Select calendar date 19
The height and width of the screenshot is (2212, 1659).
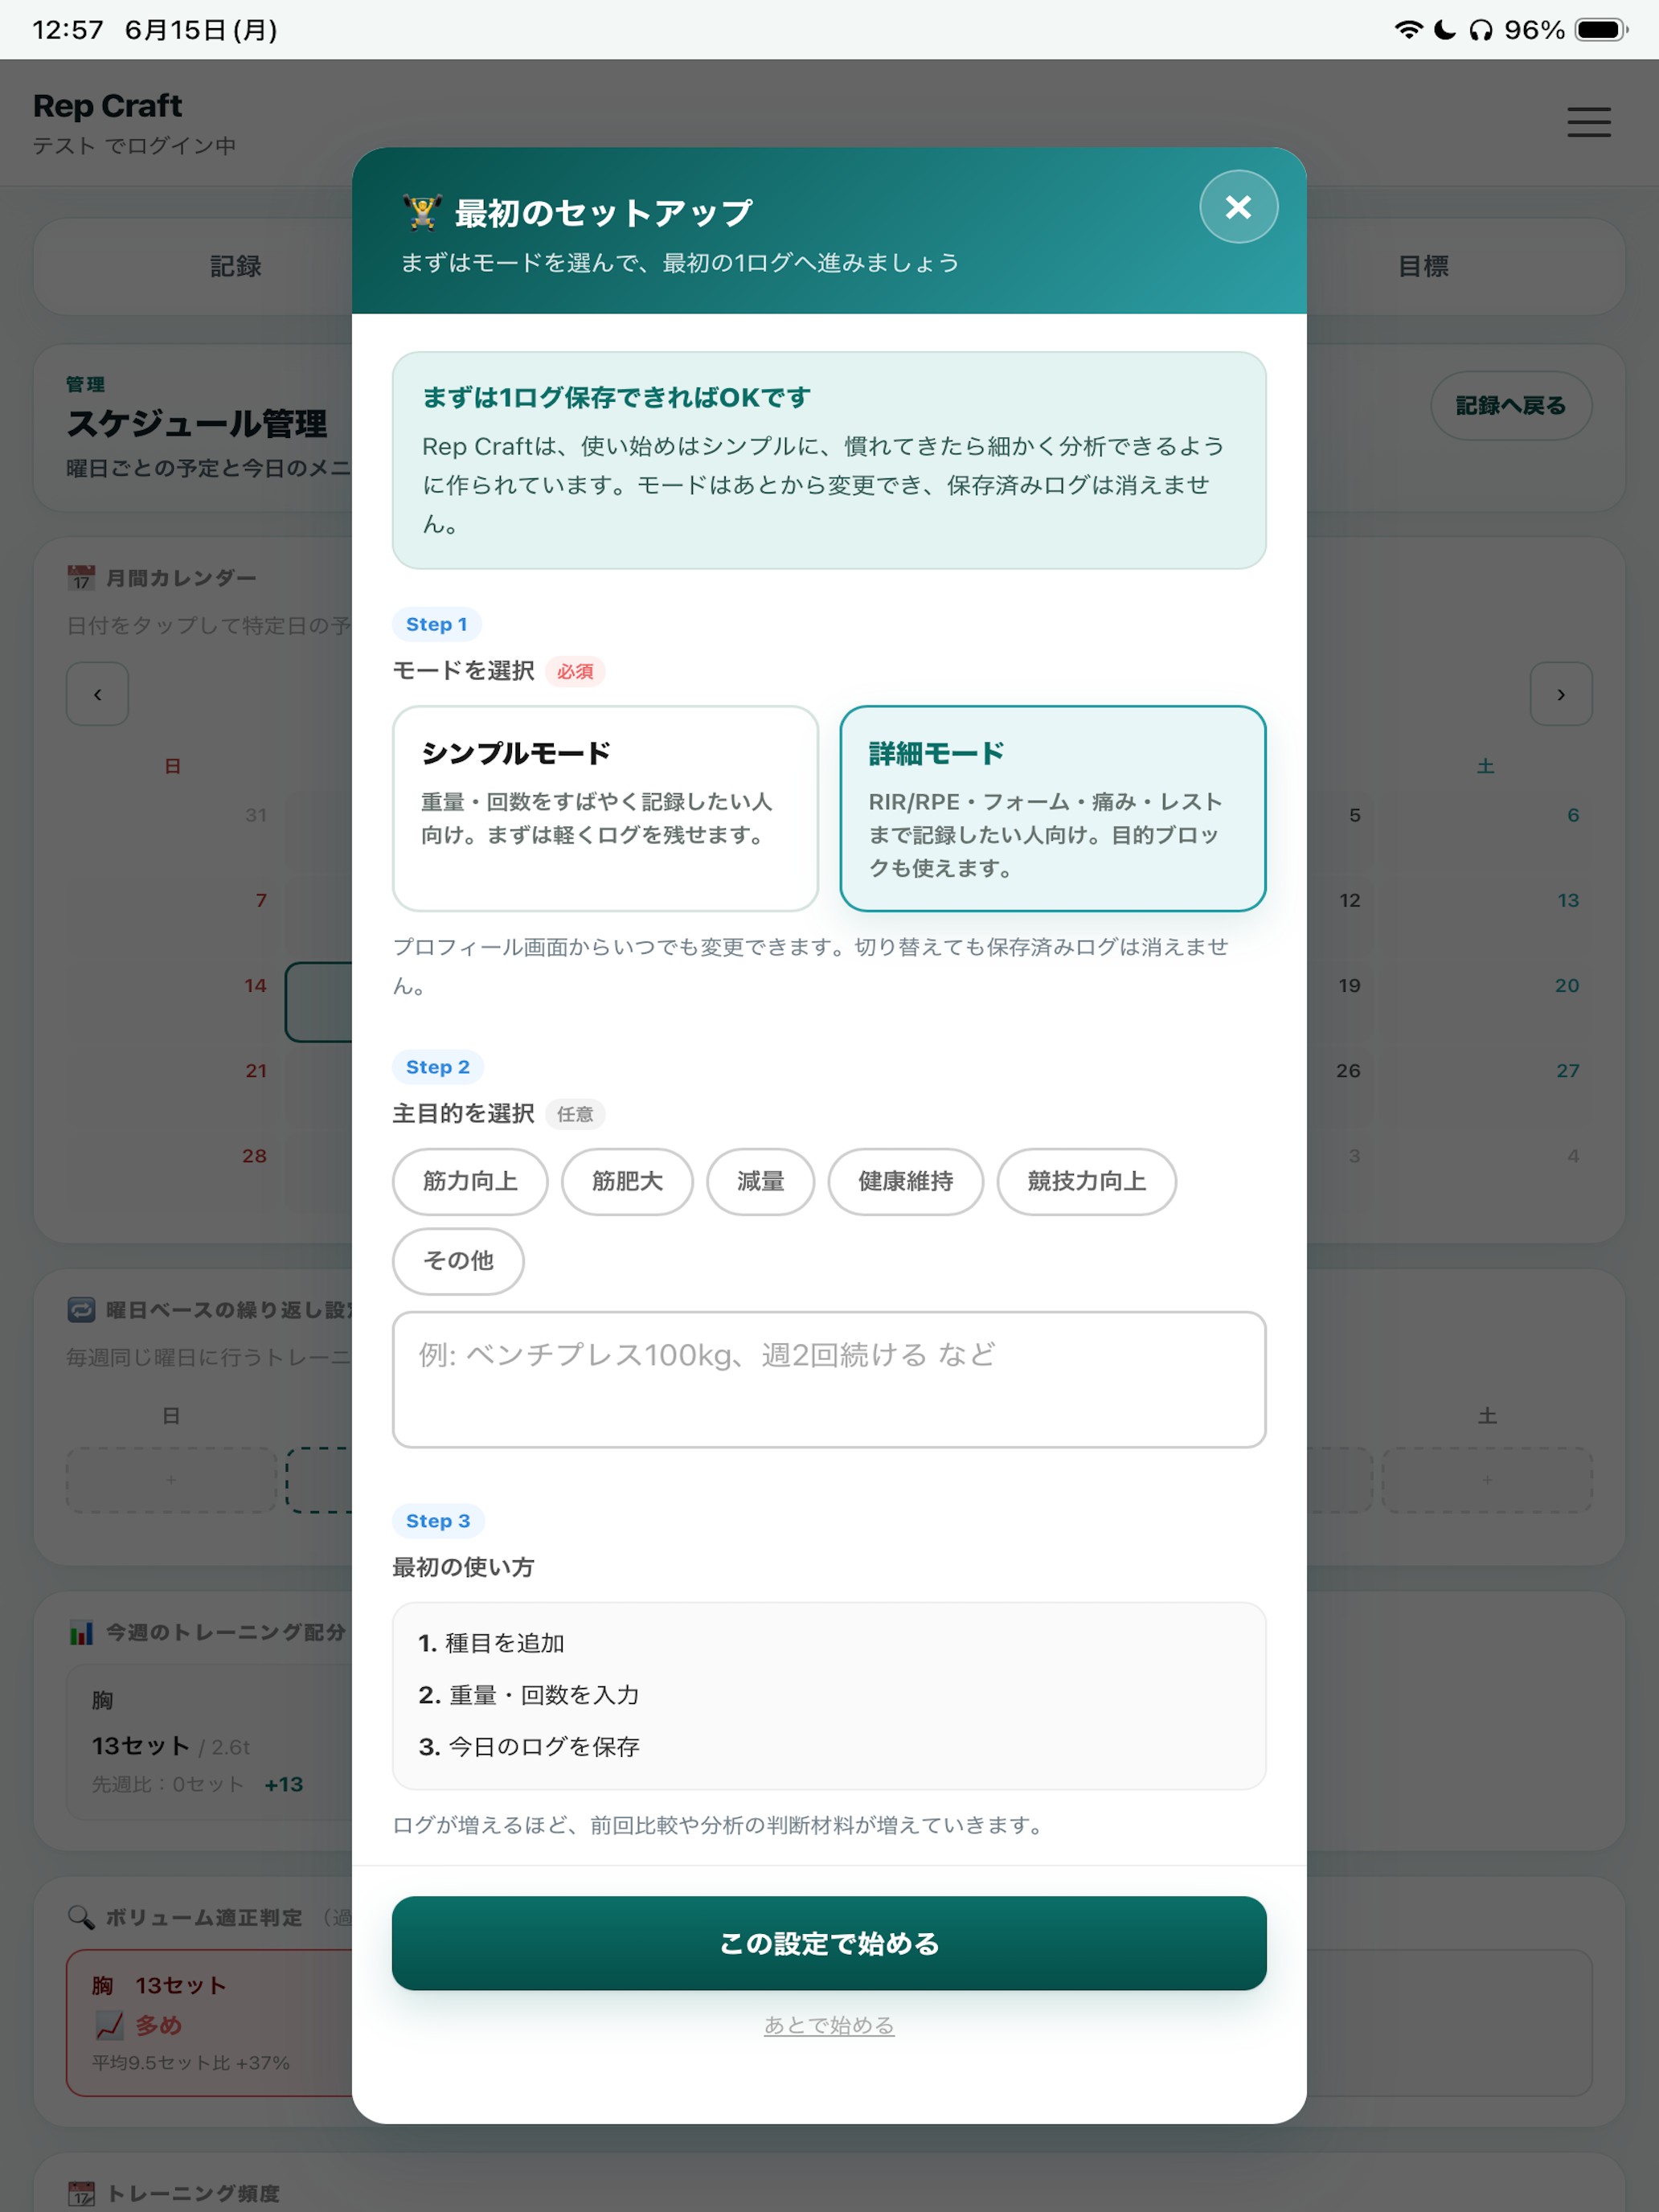coord(1349,985)
